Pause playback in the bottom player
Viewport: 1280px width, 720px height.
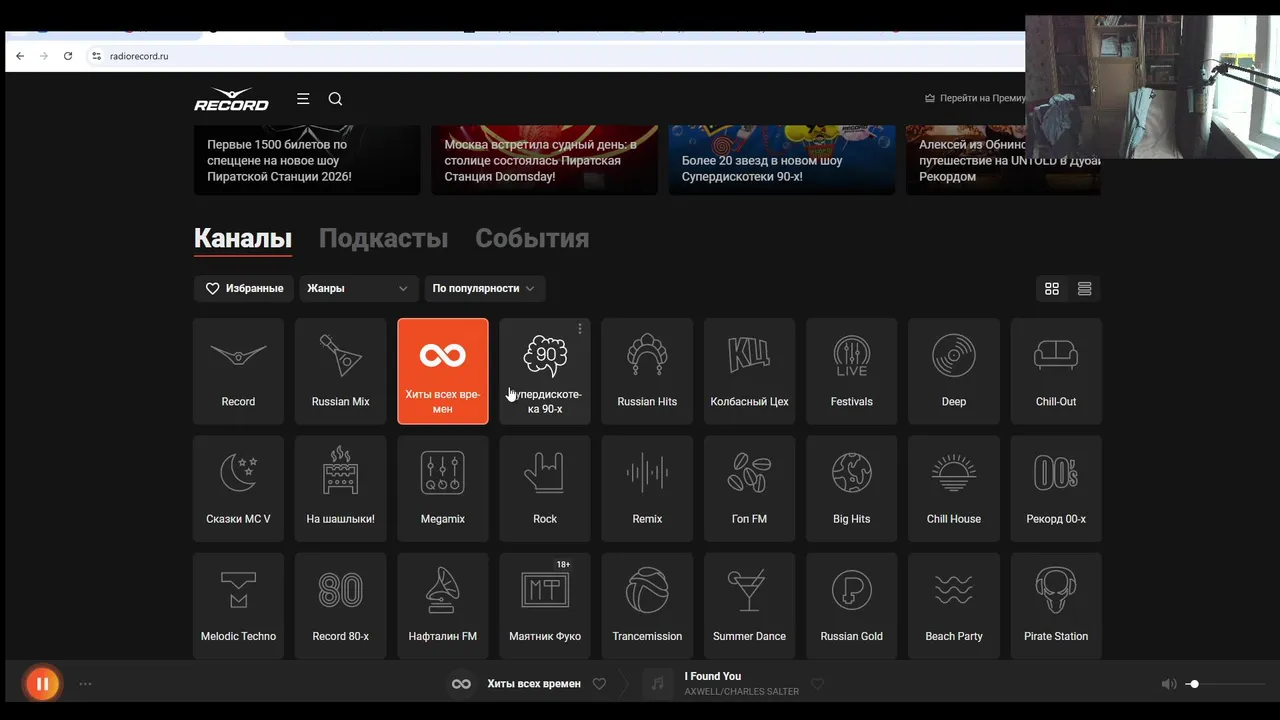[42, 684]
